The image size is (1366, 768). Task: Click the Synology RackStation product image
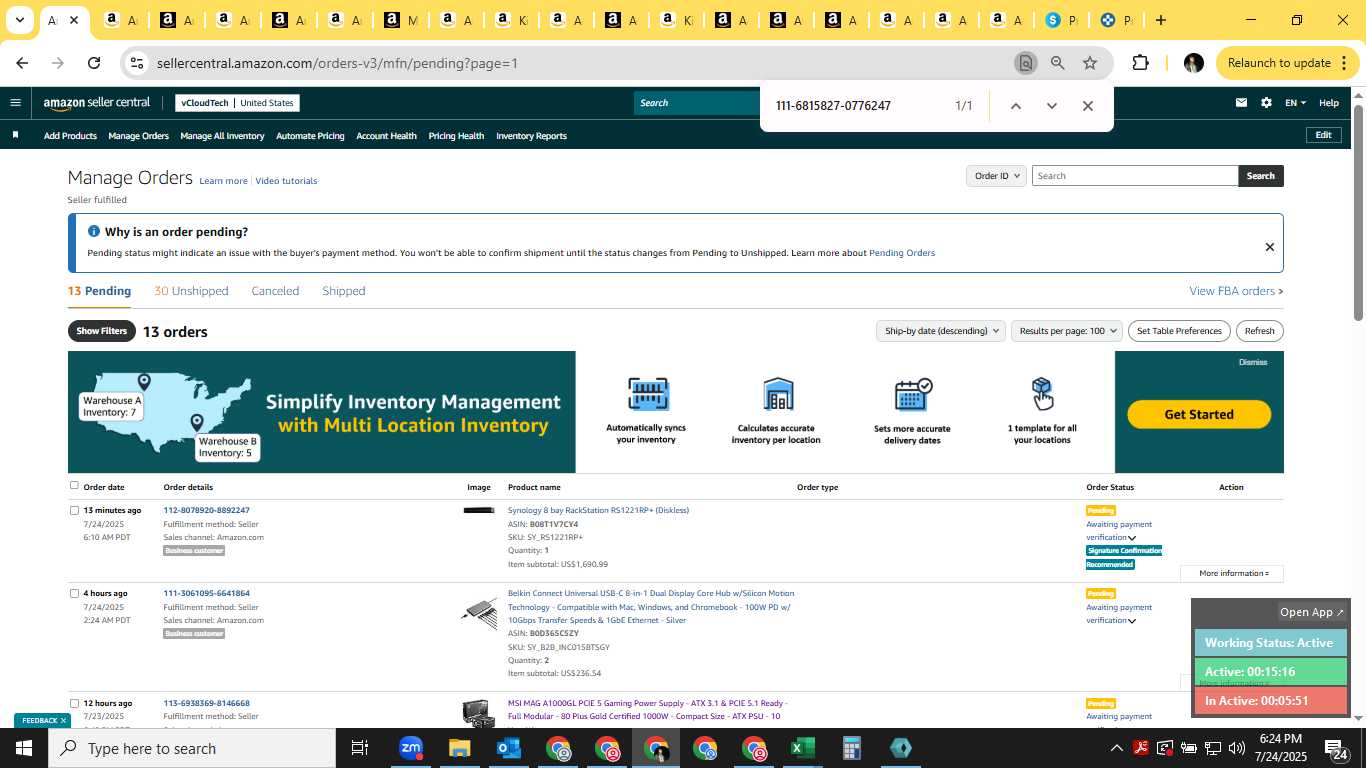click(479, 511)
